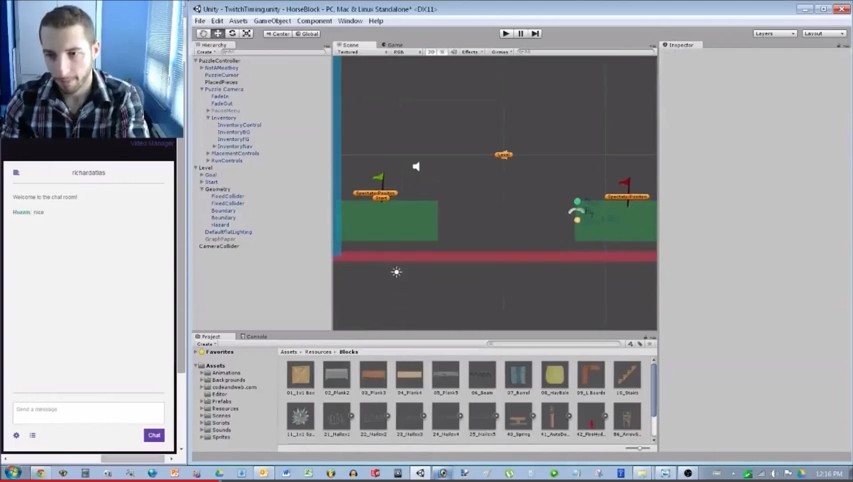Select the 08_HayBale asset thumbnail
Screen dimensions: 853x482
click(x=554, y=375)
